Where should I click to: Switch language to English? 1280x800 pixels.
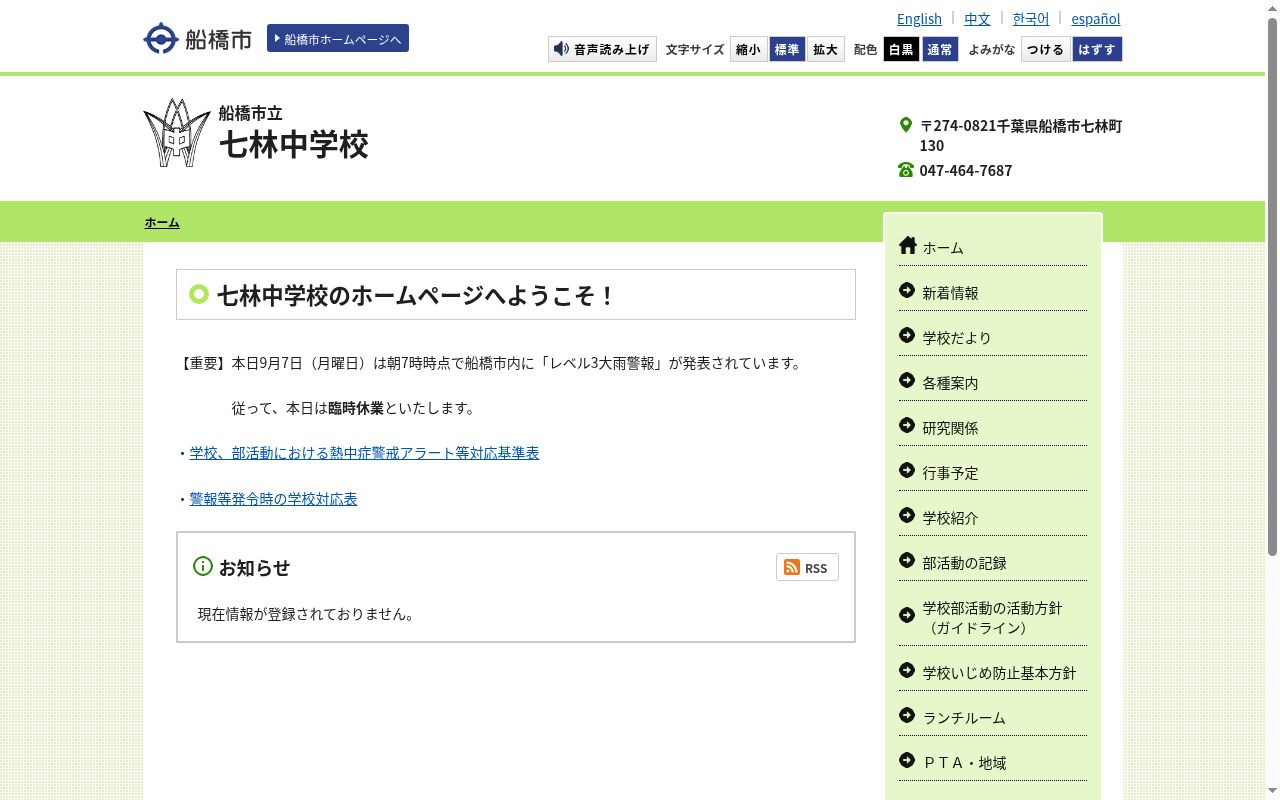pyautogui.click(x=919, y=18)
